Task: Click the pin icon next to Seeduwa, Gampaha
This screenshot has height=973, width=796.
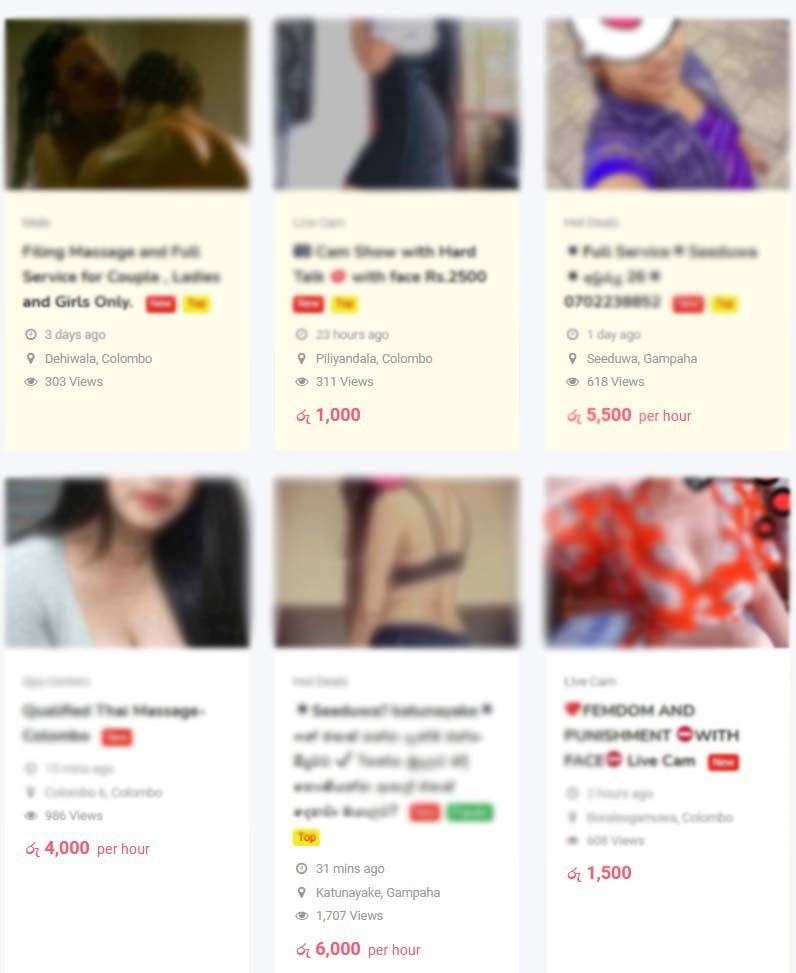Action: click(573, 358)
